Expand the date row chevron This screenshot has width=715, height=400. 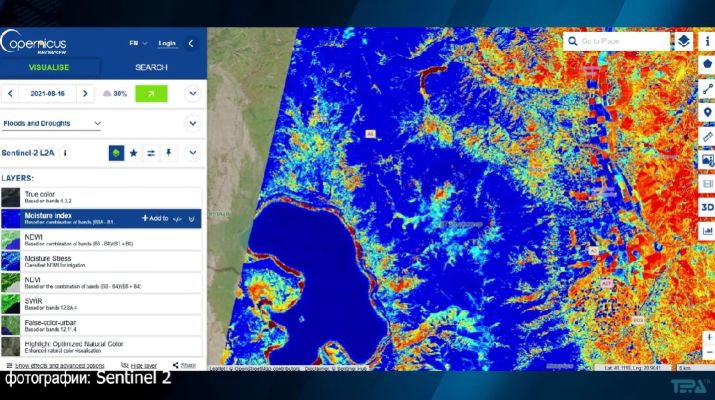pos(192,93)
